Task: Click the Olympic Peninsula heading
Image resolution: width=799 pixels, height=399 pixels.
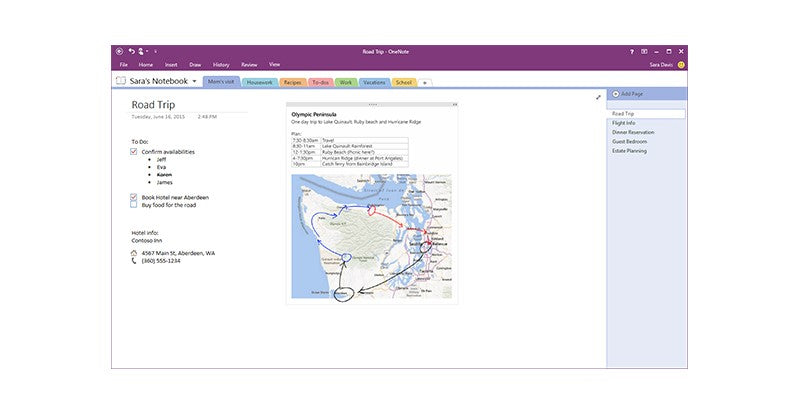Action: 314,115
